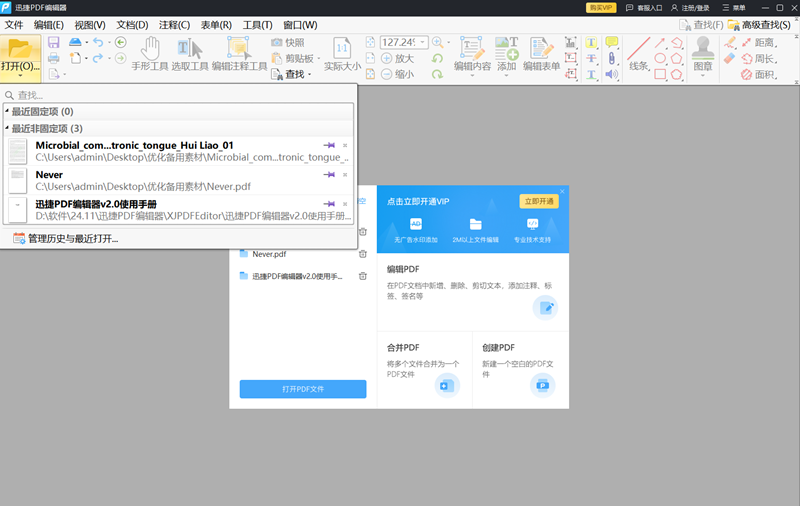Click the 放大 zoom in button
Image resolution: width=800 pixels, height=506 pixels.
click(397, 58)
